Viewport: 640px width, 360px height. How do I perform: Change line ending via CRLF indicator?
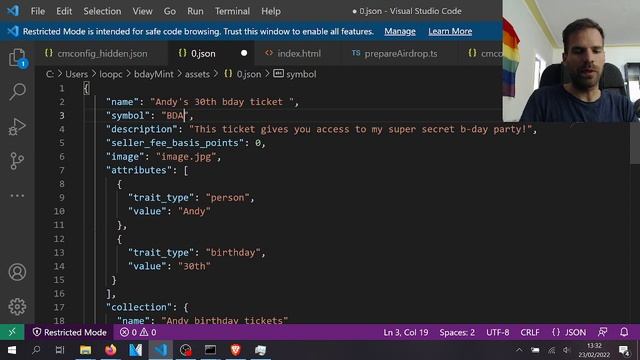pos(530,332)
